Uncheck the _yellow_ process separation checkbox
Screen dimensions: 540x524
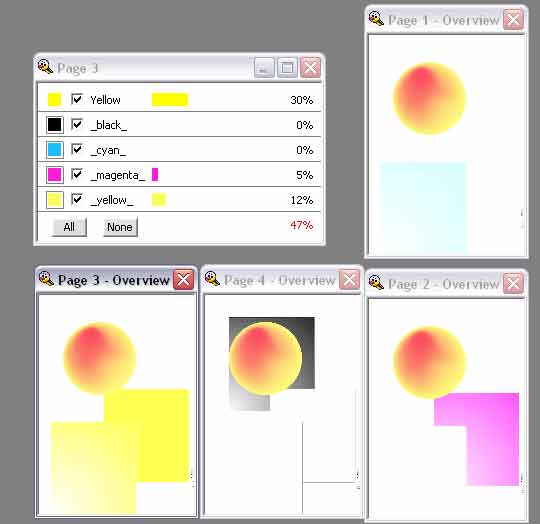point(76,199)
